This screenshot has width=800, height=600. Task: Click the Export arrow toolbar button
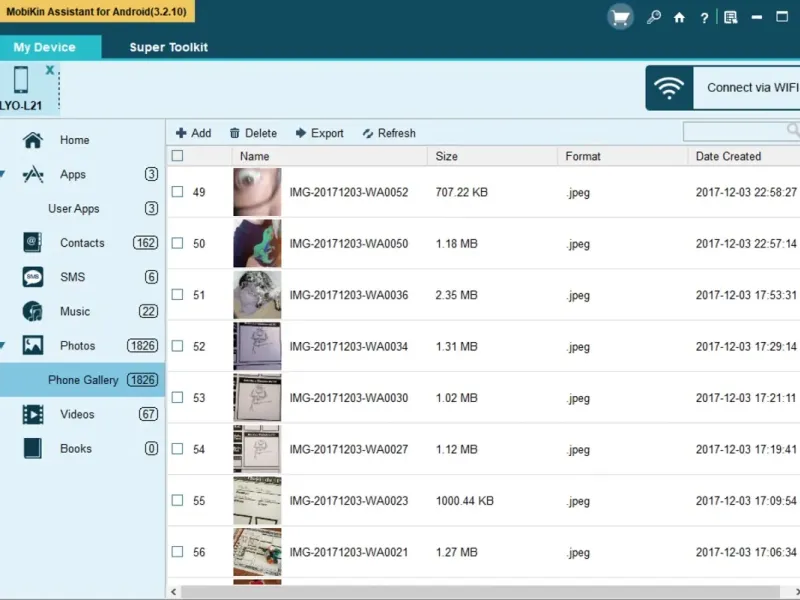click(319, 133)
